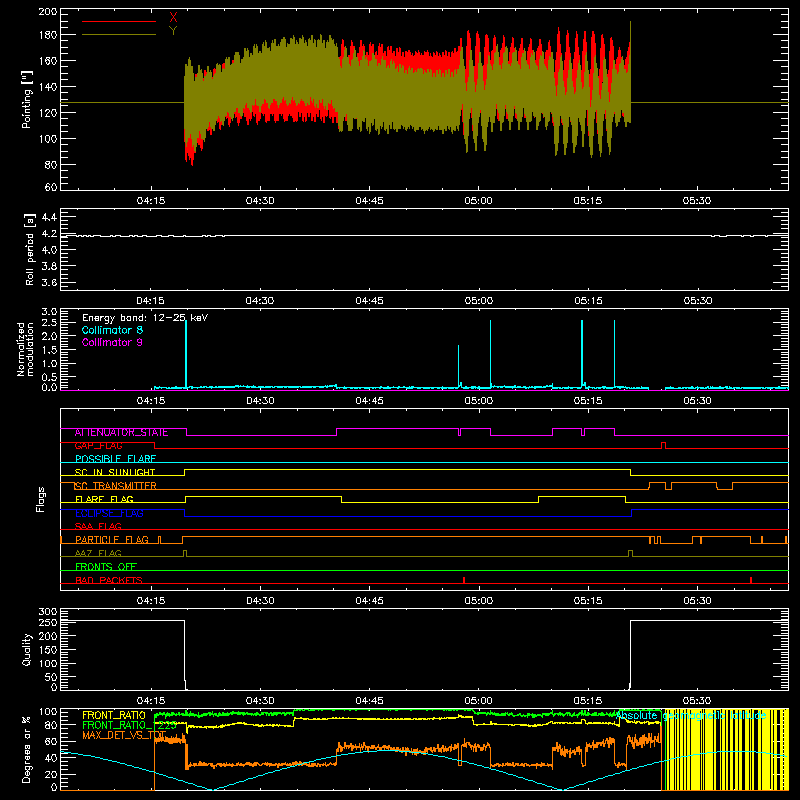
Task: Click the red X legend line sample
Action: (119, 21)
